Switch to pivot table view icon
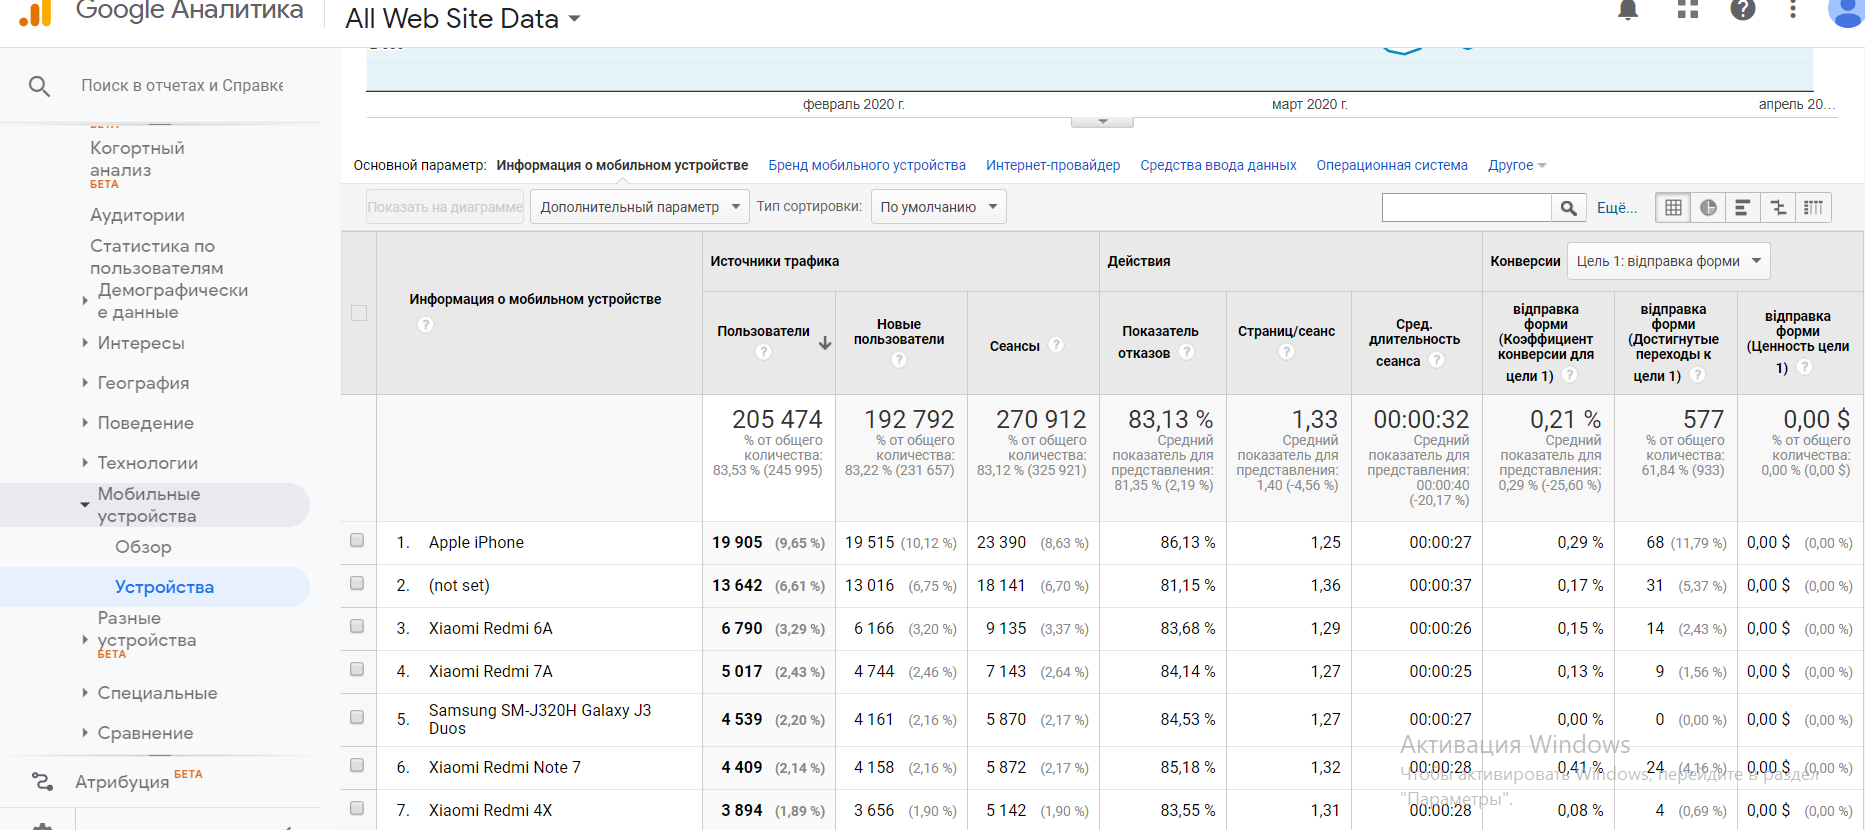Image resolution: width=1865 pixels, height=830 pixels. [x=1813, y=207]
